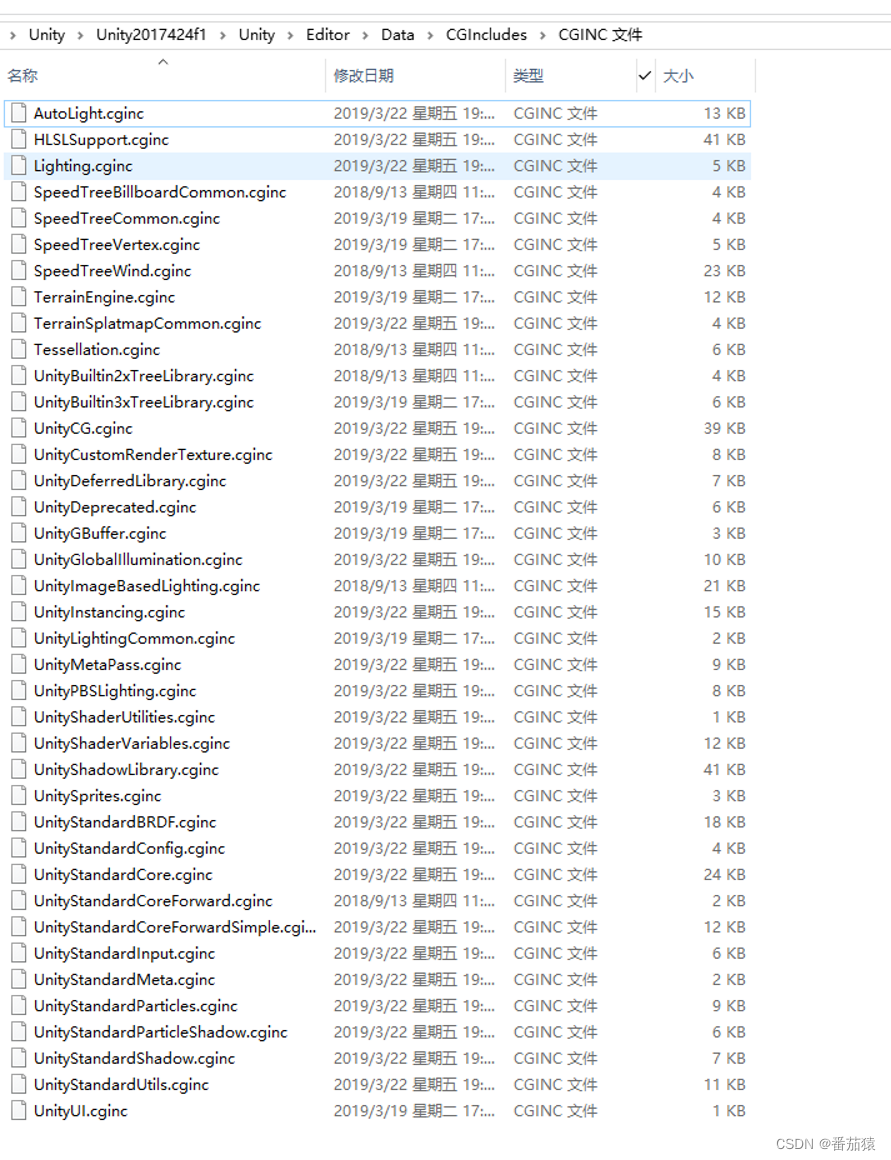This screenshot has height=1160, width=891.
Task: Select the Tessellation.cginc file row
Action: coord(96,349)
